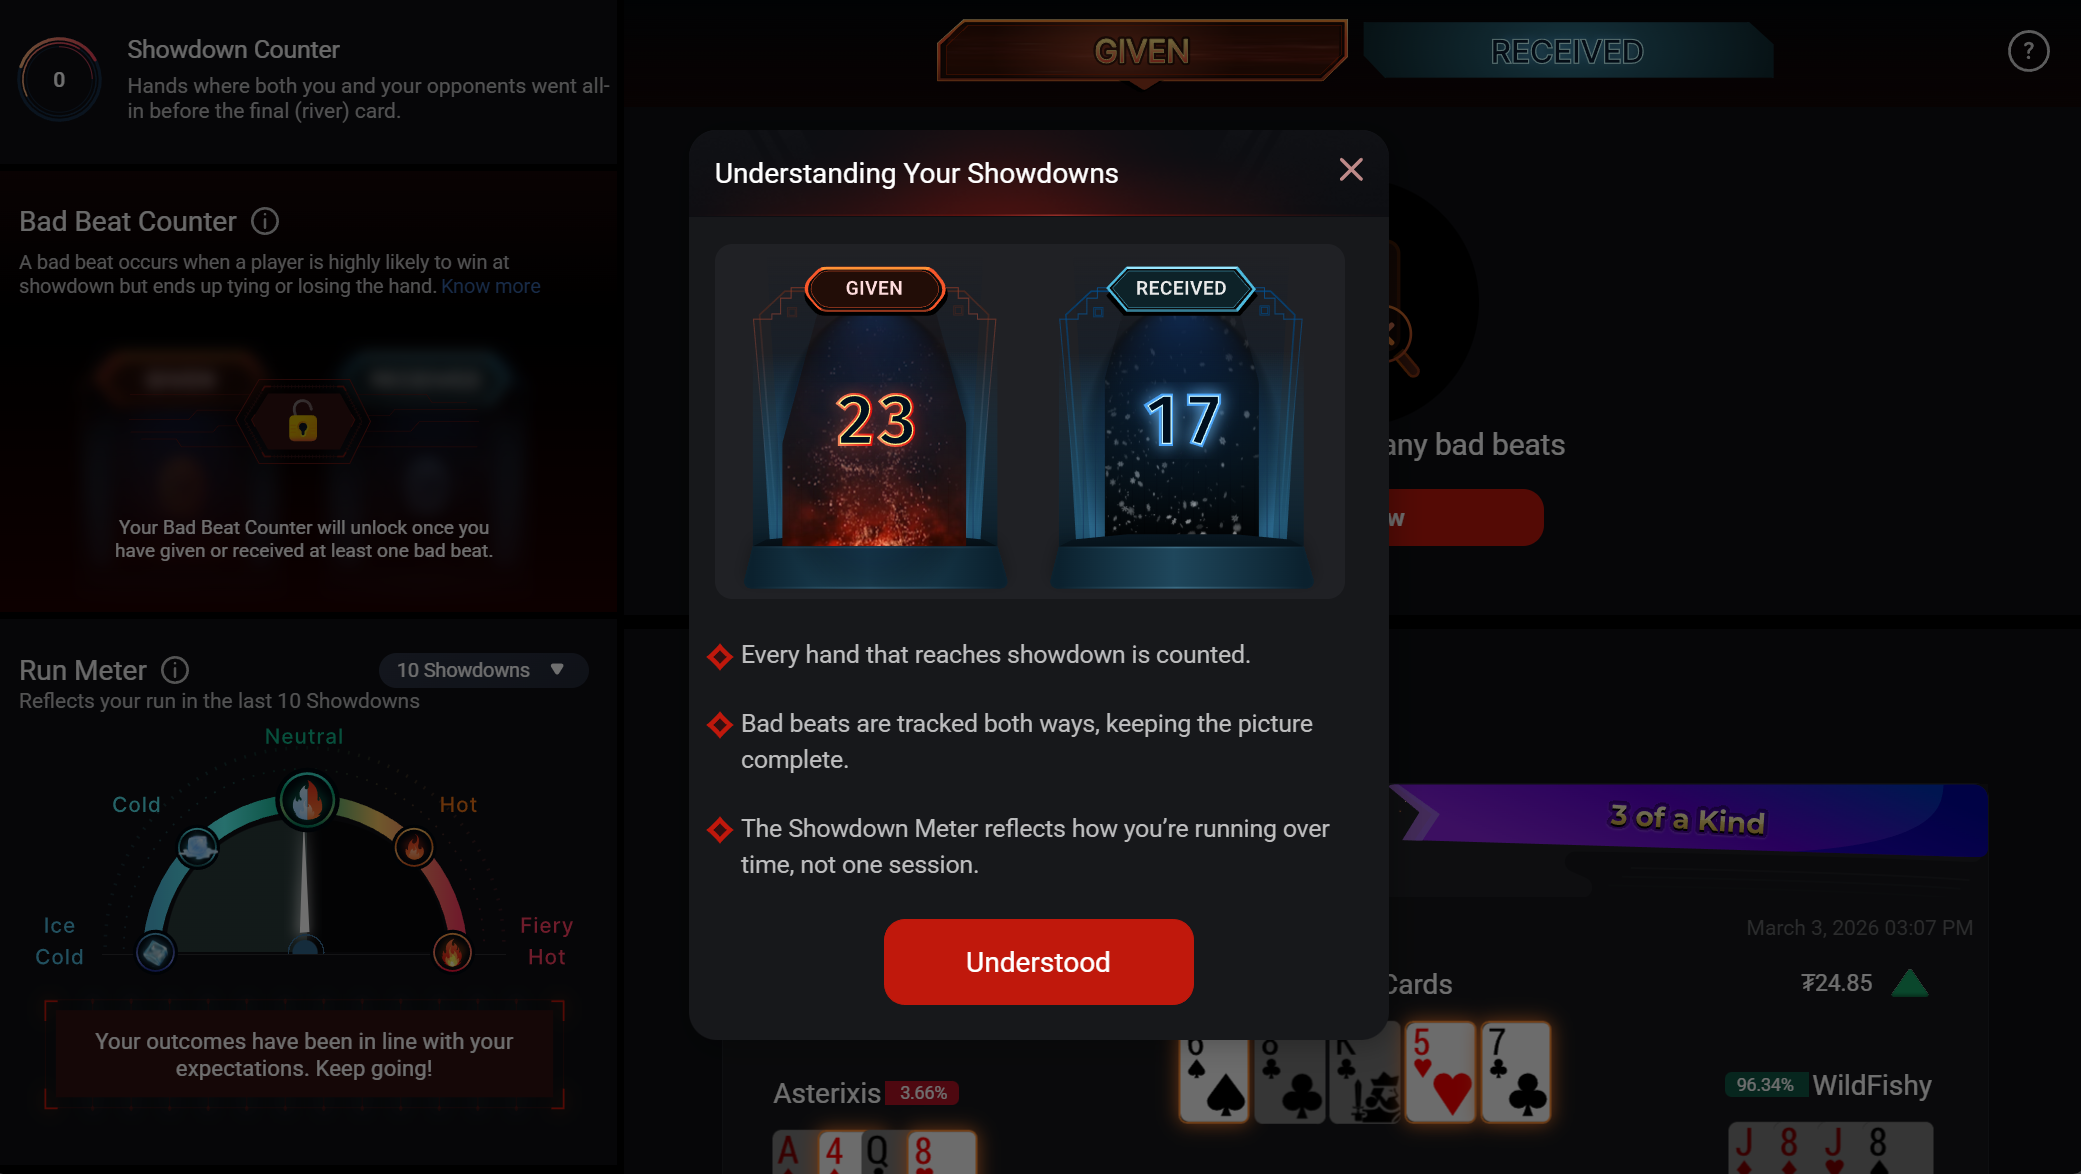The height and width of the screenshot is (1174, 2081).
Task: Close the Understanding Your Showdowns dialog
Action: click(1351, 170)
